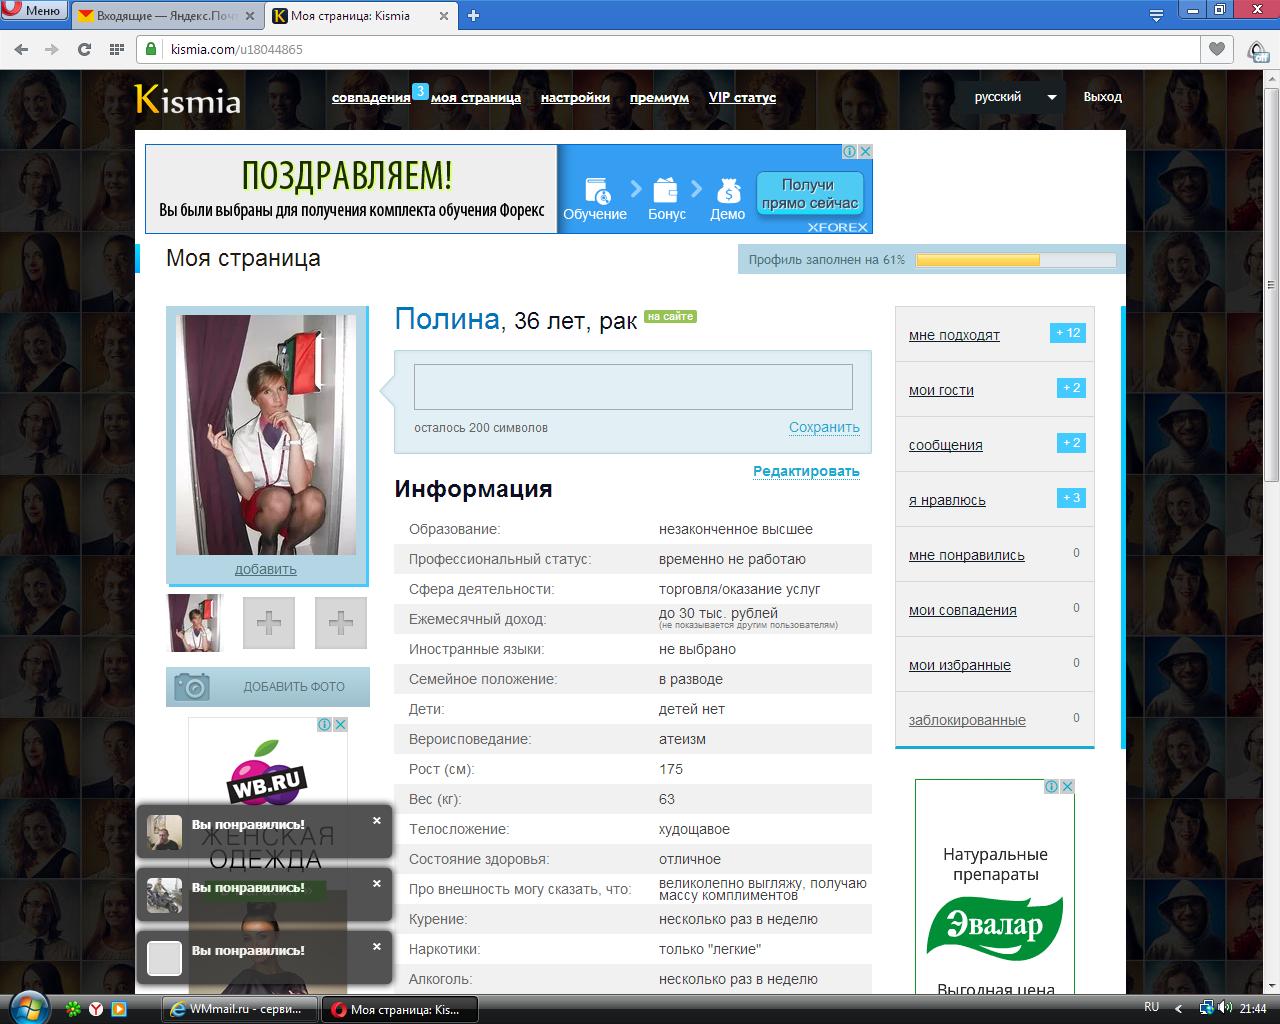Open the я нравлюсь list
1280x1024 pixels.
coord(947,500)
